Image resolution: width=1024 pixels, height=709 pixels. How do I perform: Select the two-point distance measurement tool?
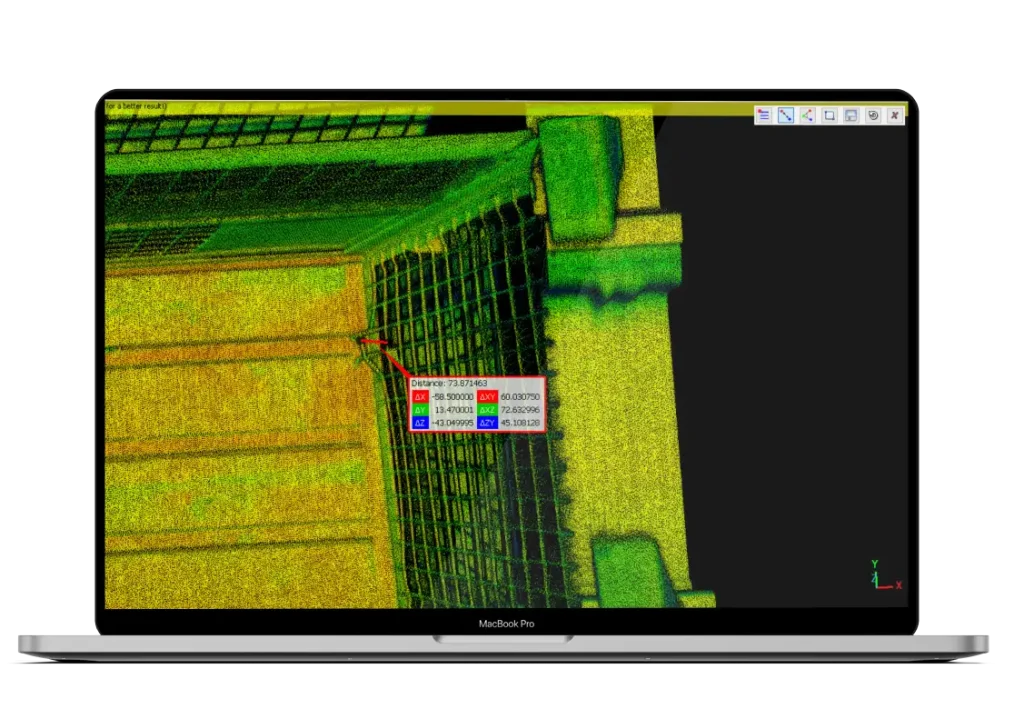coord(786,115)
